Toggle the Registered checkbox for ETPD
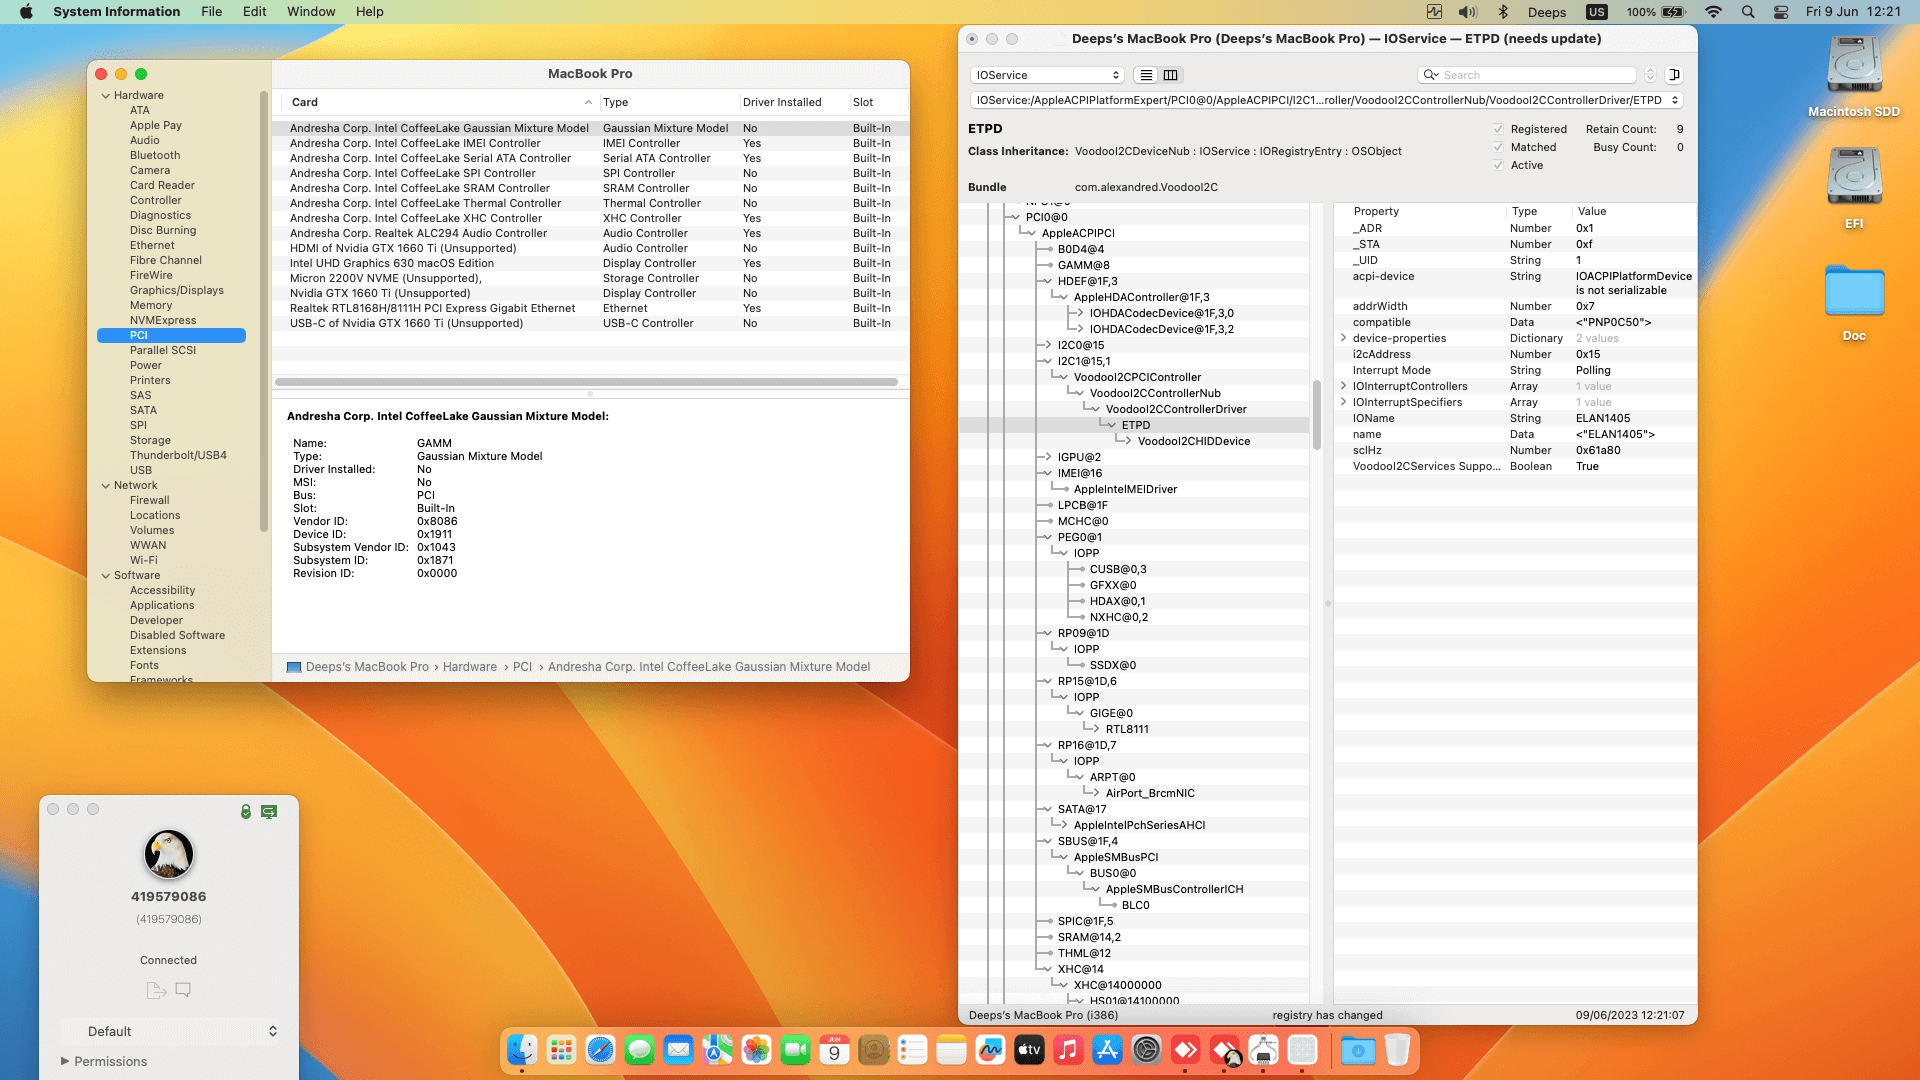Screen dimensions: 1920x1080 1498,129
